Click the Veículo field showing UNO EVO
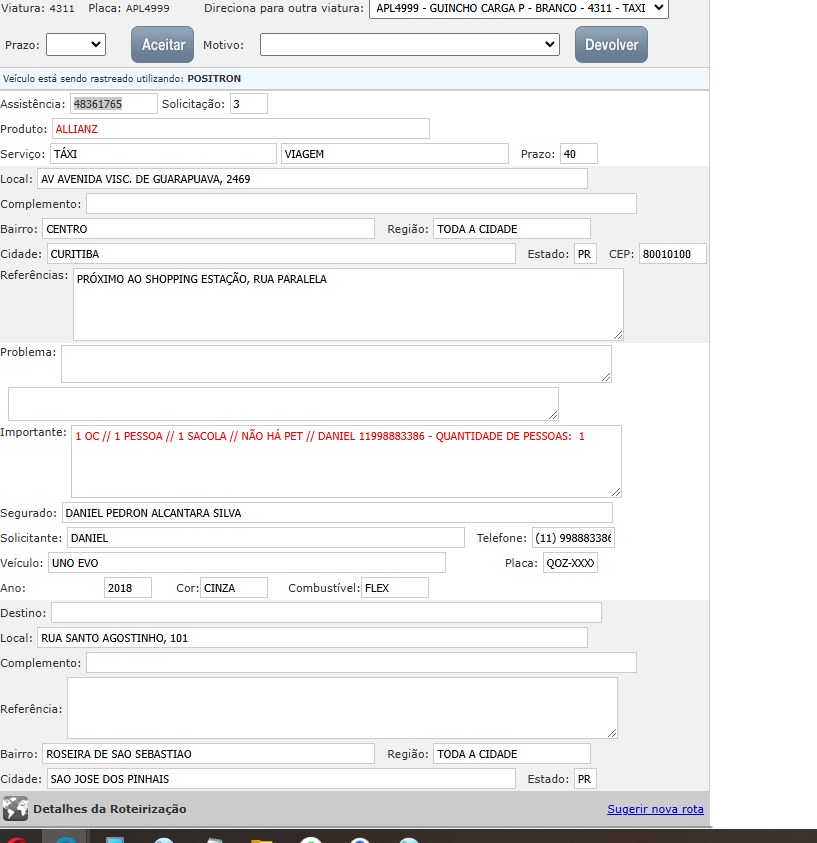 coord(247,563)
